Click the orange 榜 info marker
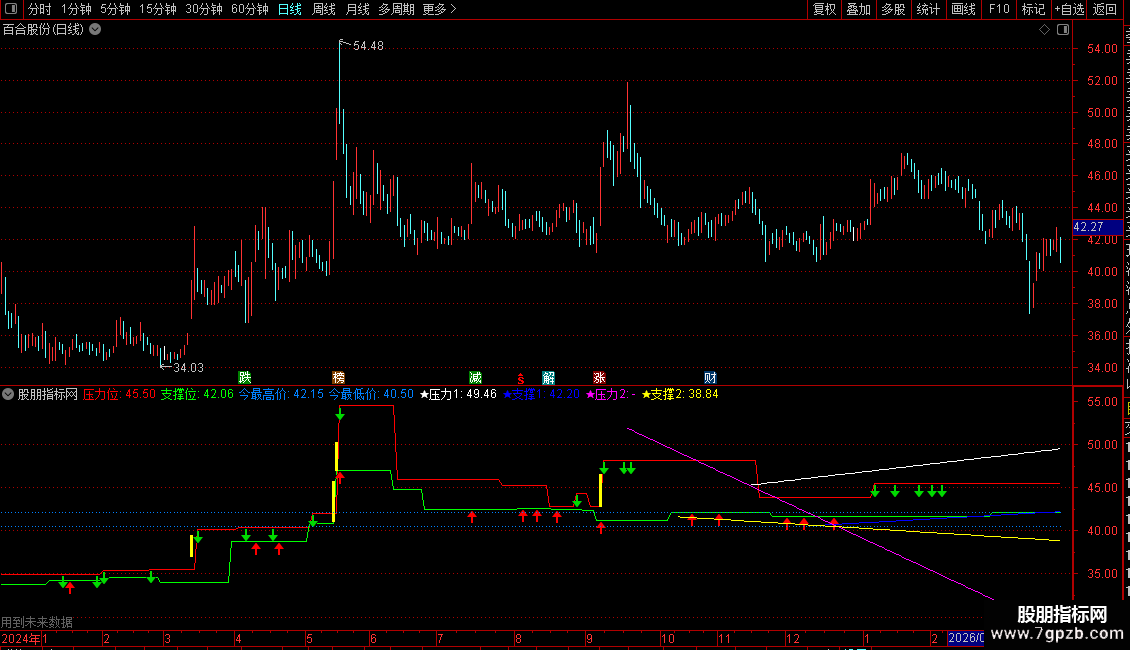This screenshot has width=1130, height=650. click(x=339, y=378)
